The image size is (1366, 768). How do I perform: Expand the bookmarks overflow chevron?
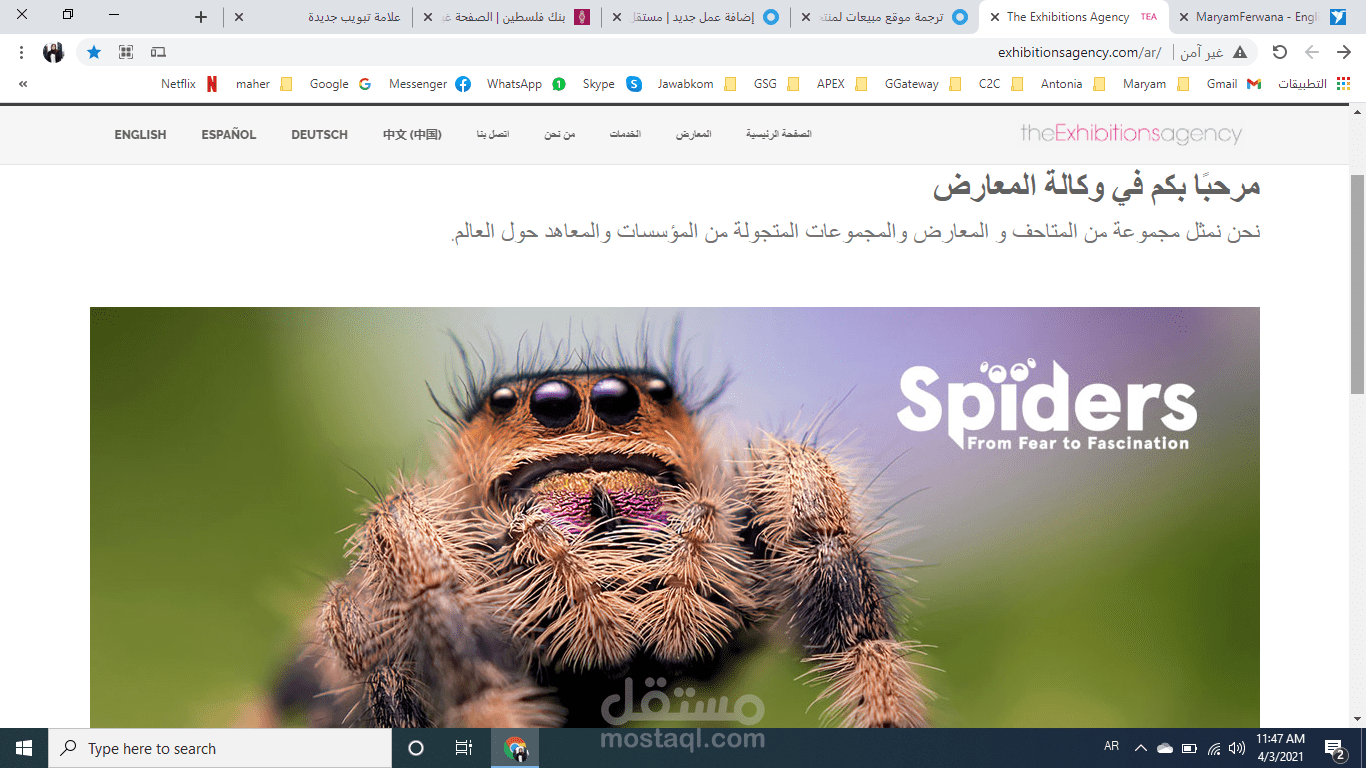(x=23, y=84)
